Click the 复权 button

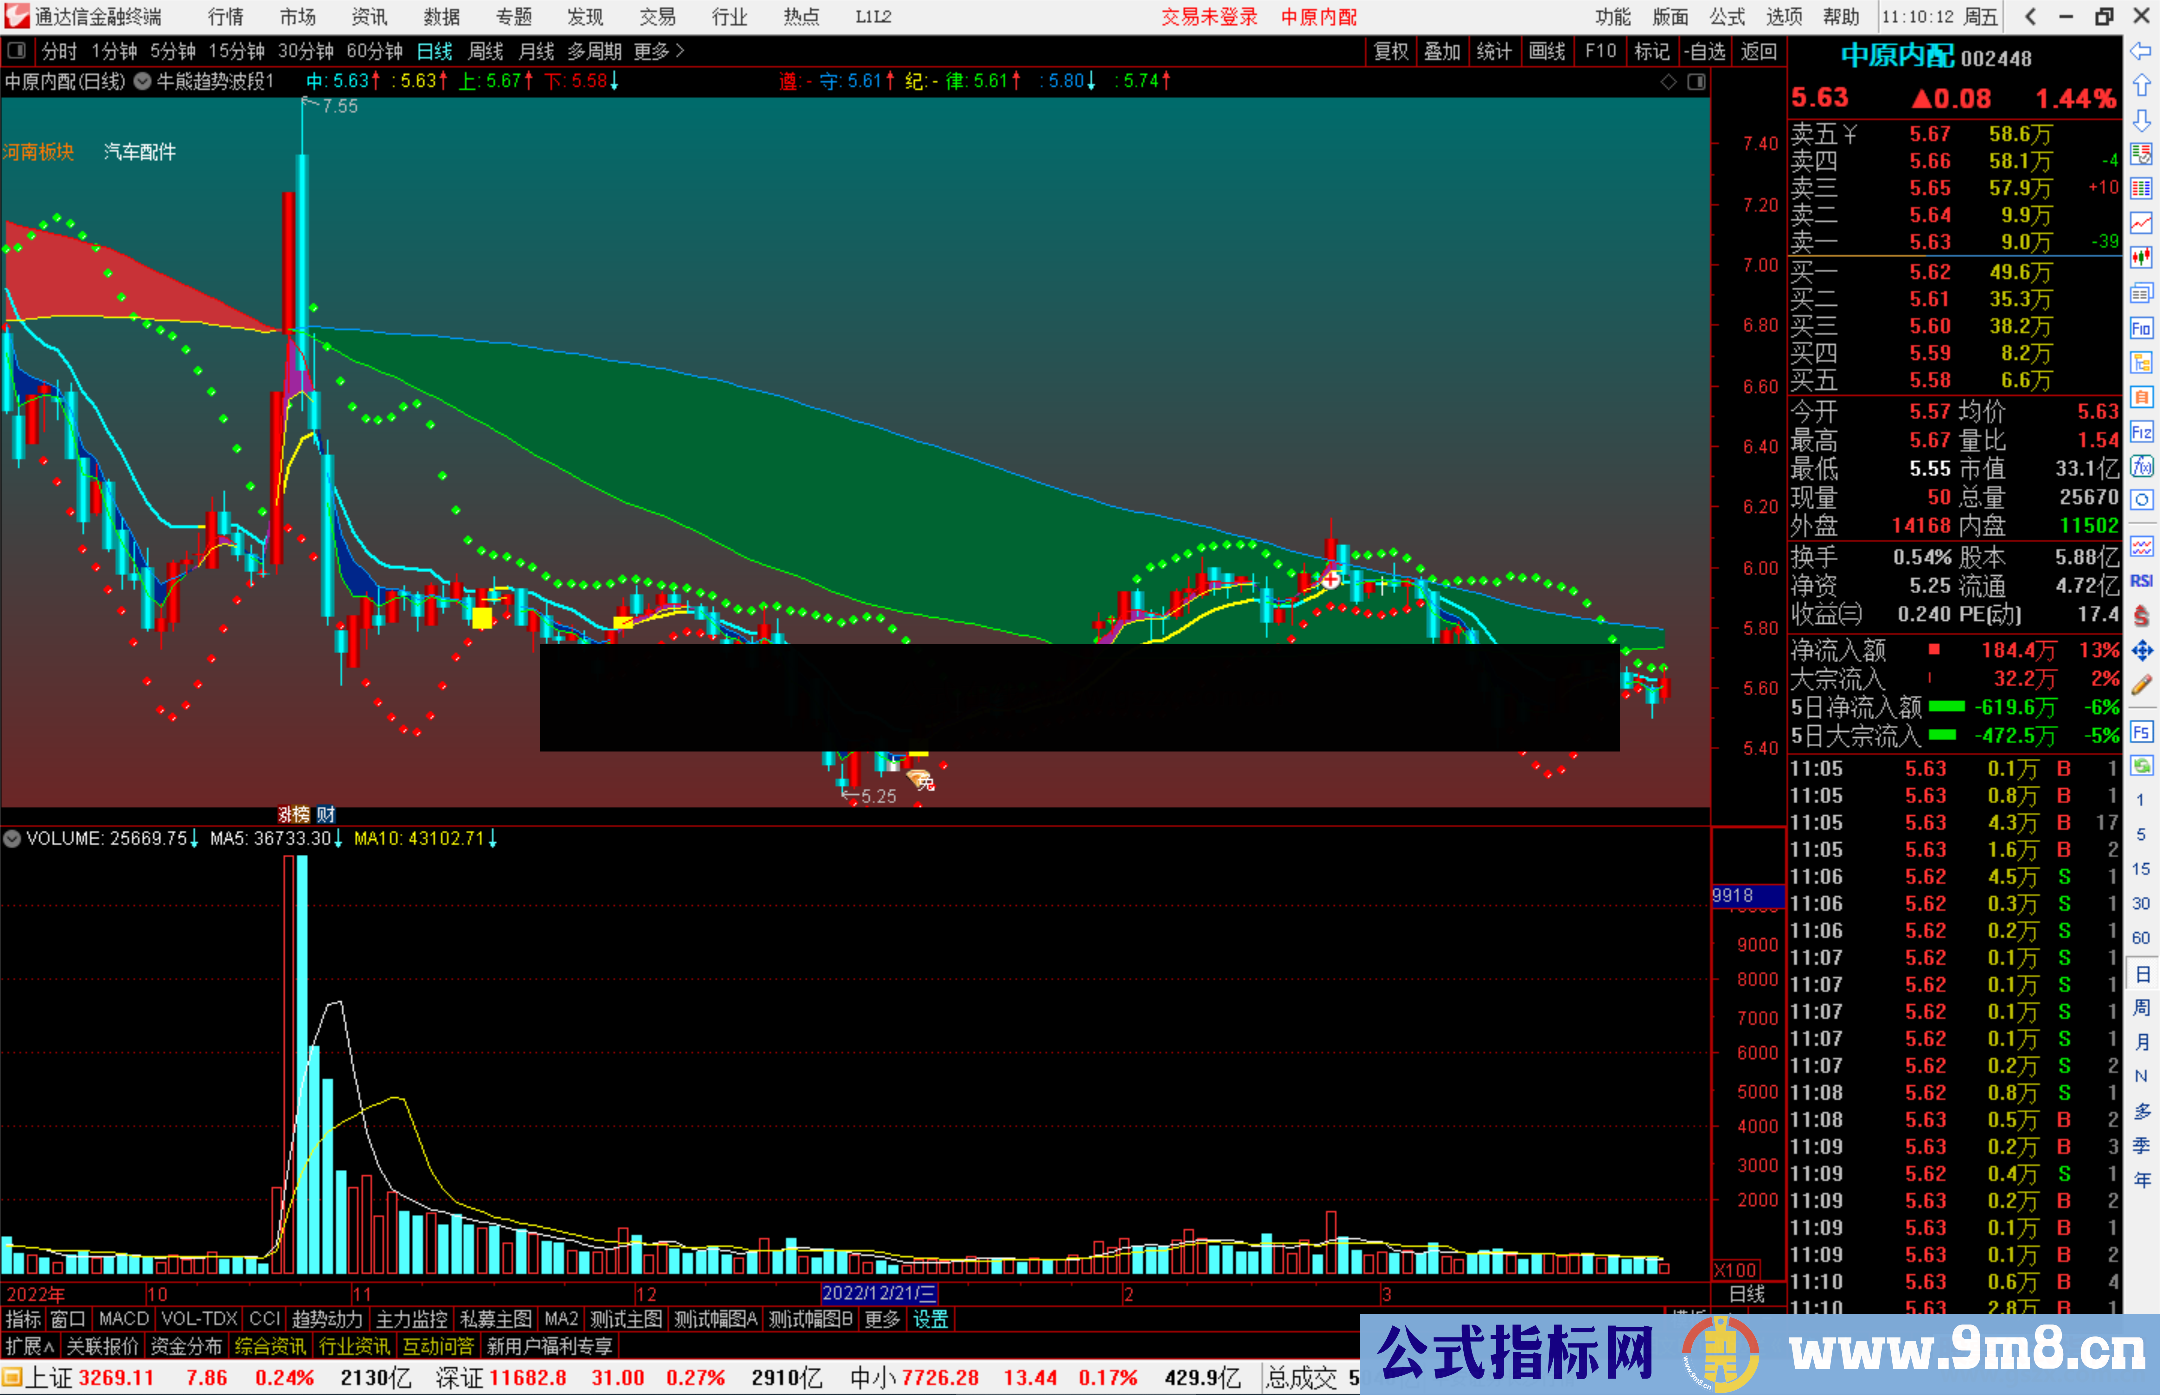[x=1390, y=51]
